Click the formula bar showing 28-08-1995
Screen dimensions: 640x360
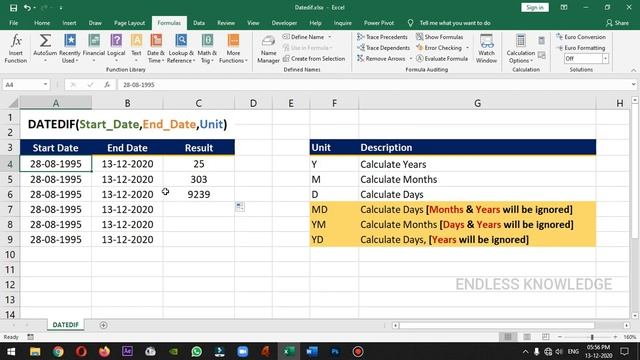pos(374,84)
